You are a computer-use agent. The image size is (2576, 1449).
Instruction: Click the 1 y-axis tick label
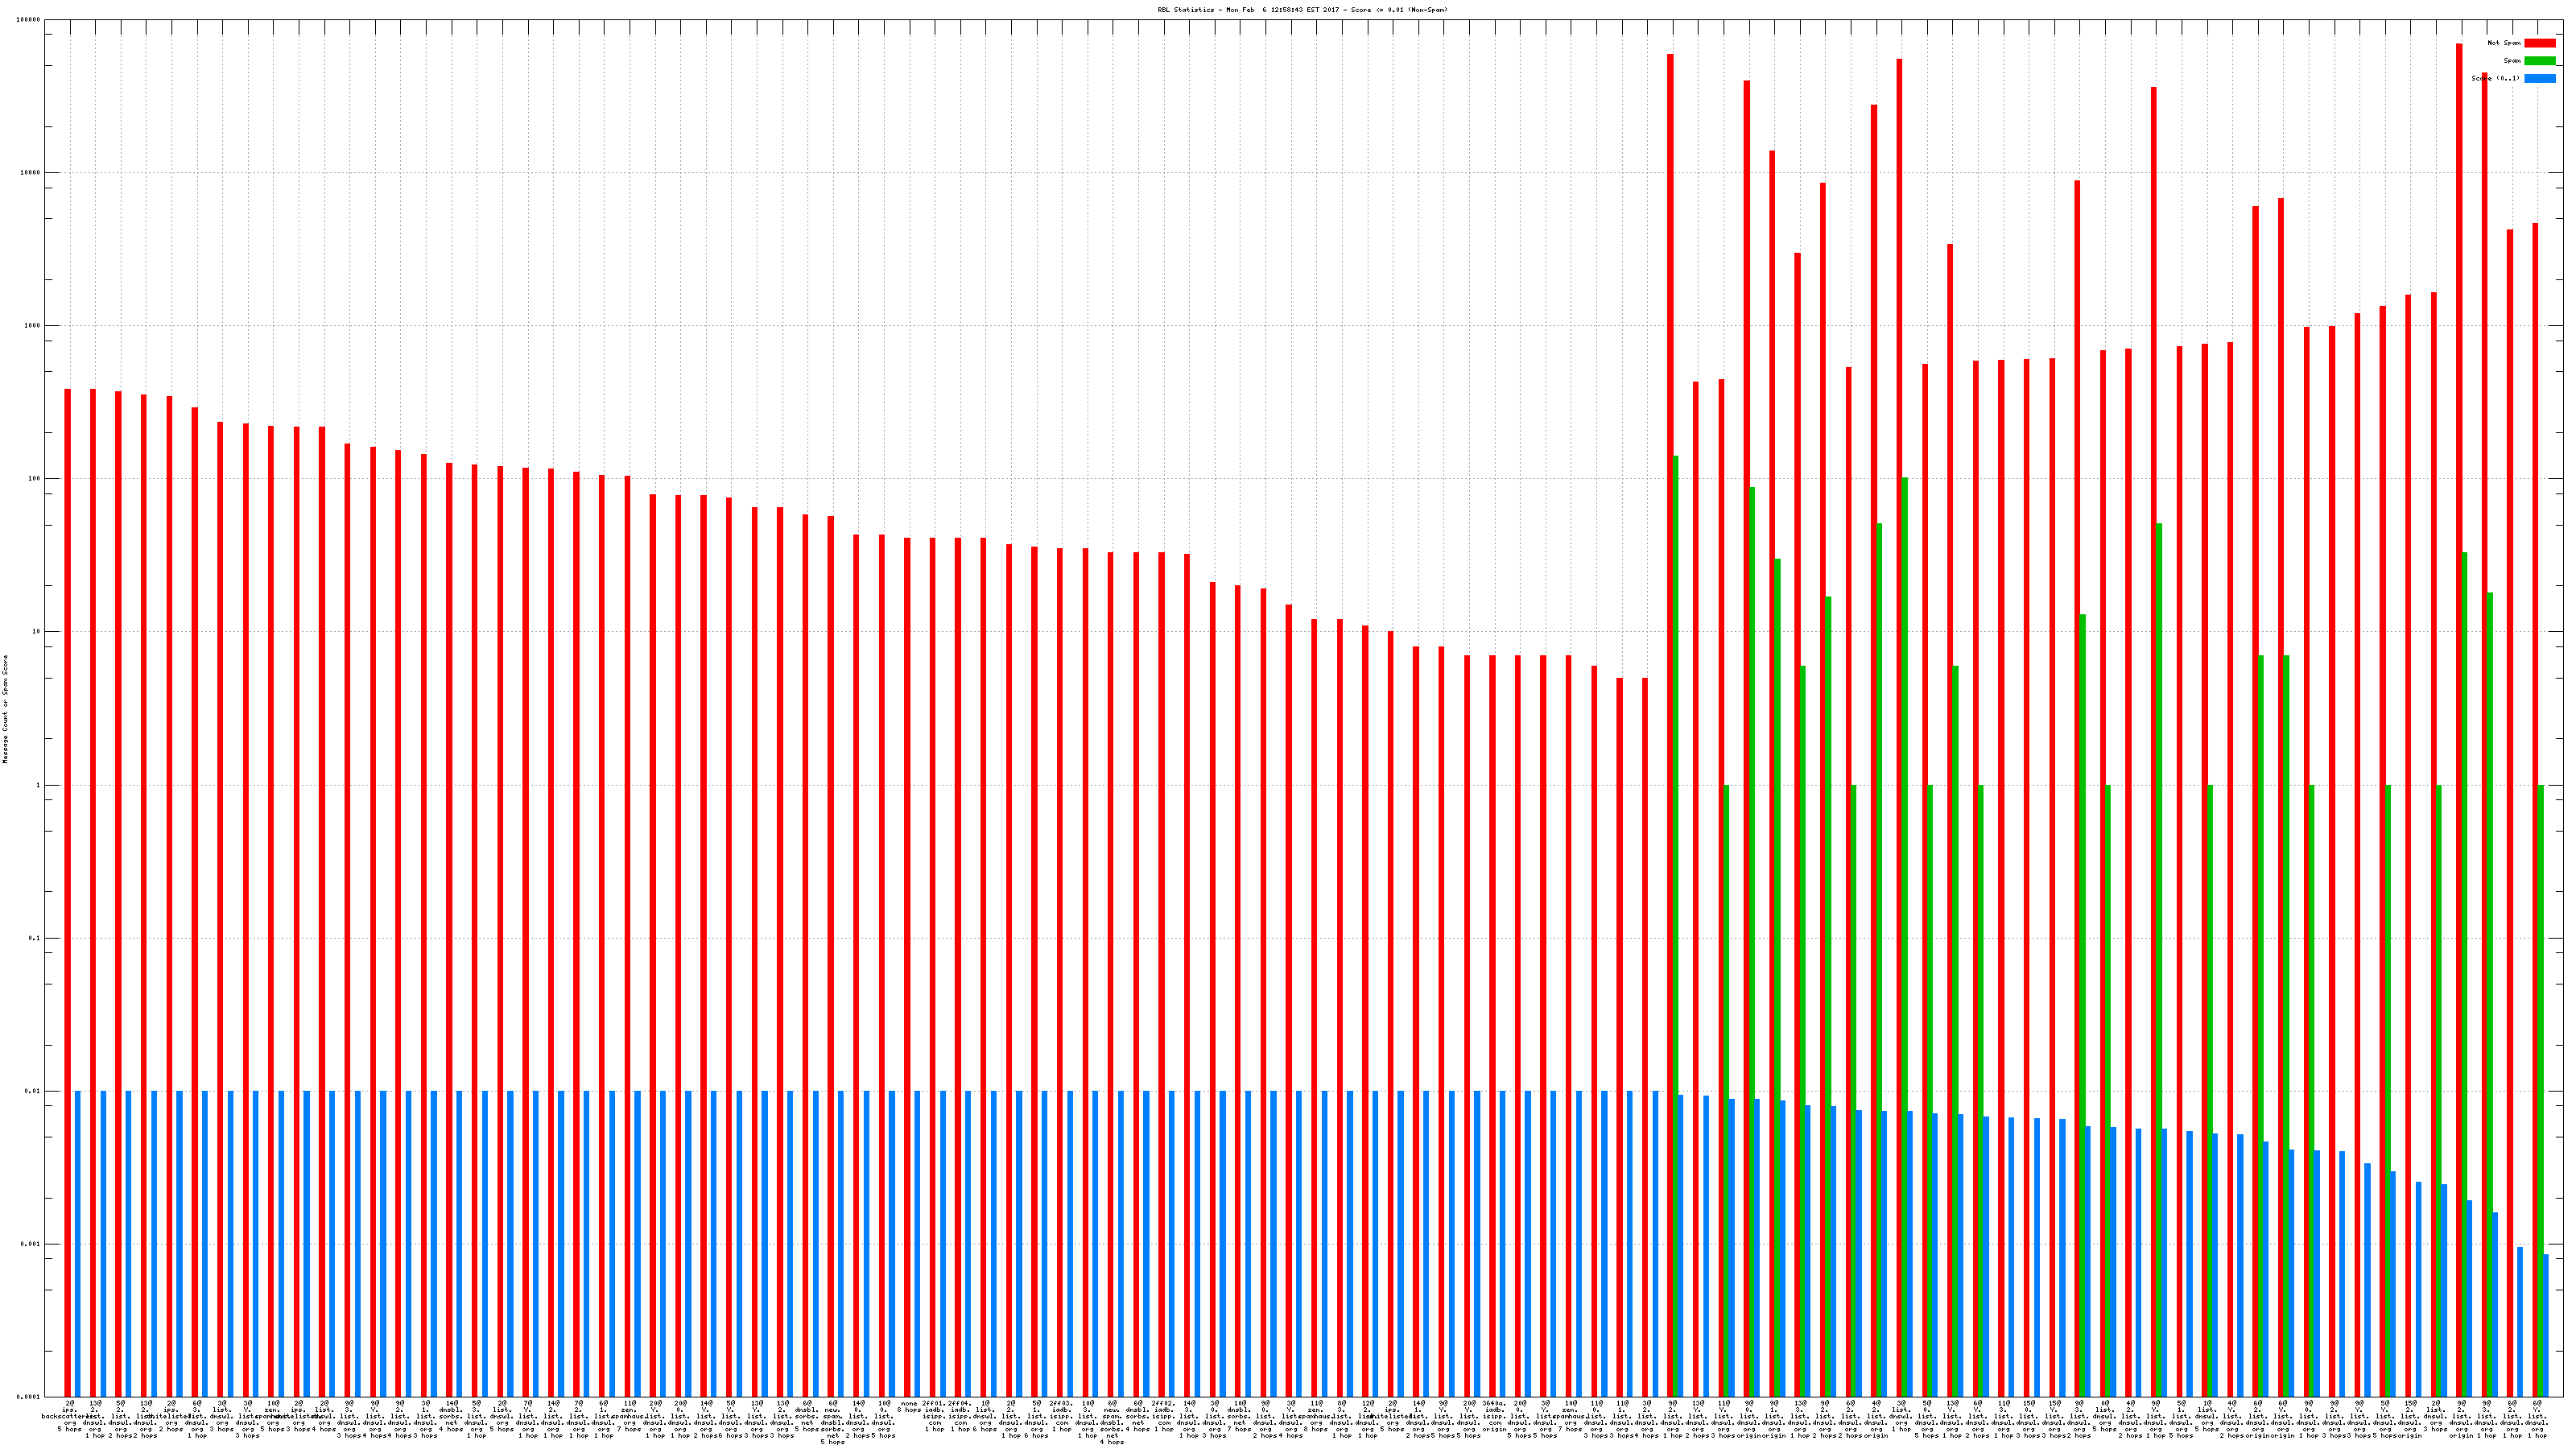click(x=39, y=785)
